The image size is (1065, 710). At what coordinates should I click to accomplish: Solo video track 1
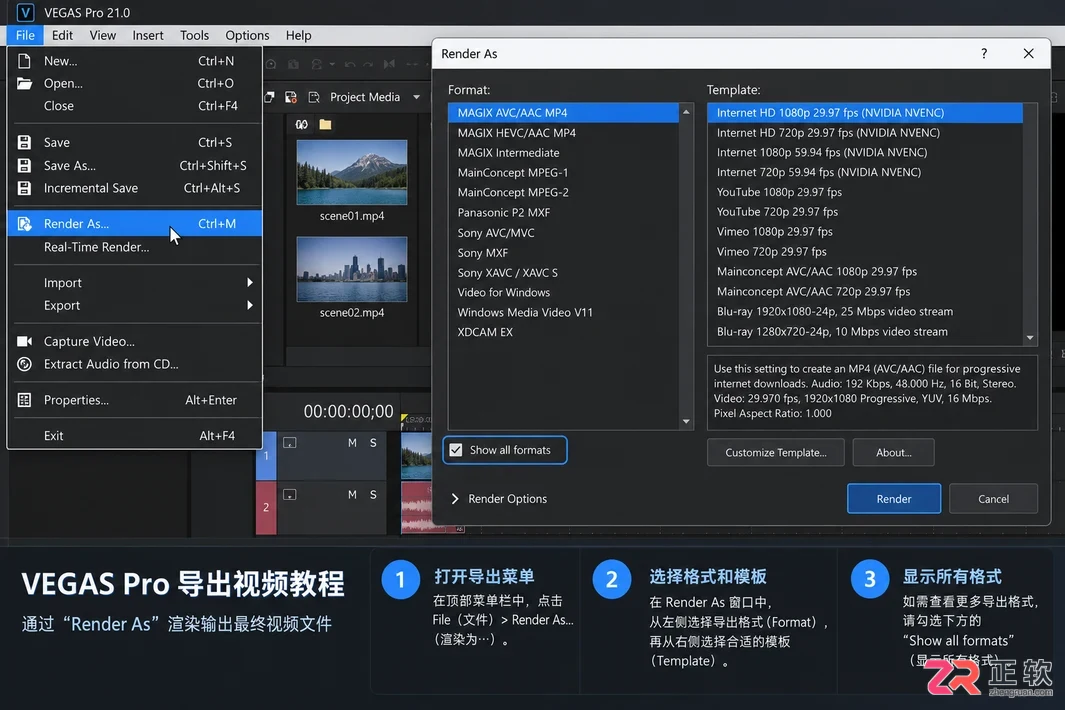(373, 443)
